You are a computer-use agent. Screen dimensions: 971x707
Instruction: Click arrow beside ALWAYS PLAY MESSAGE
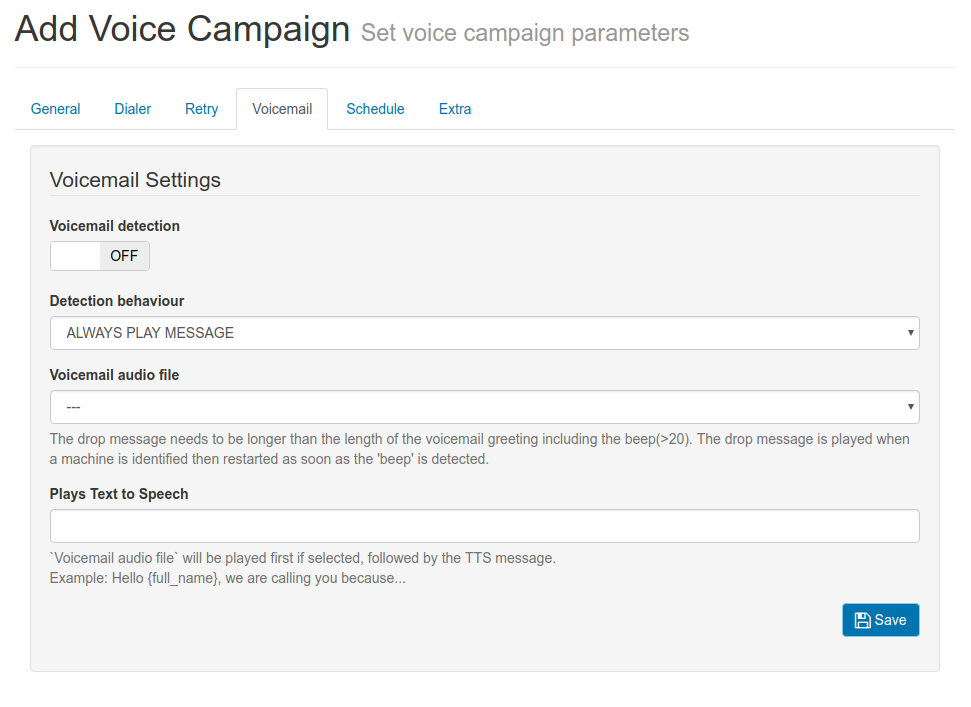[910, 332]
